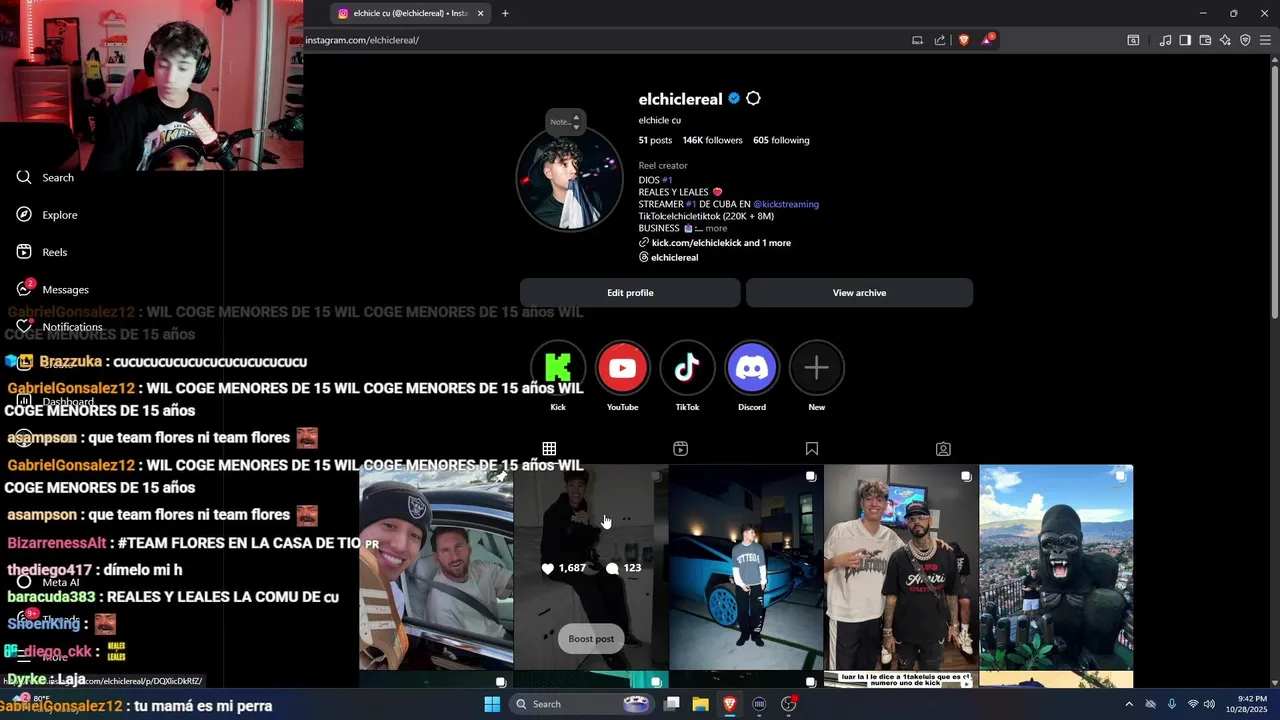The image size is (1280, 720).
Task: Open the 605 following list
Action: [781, 140]
